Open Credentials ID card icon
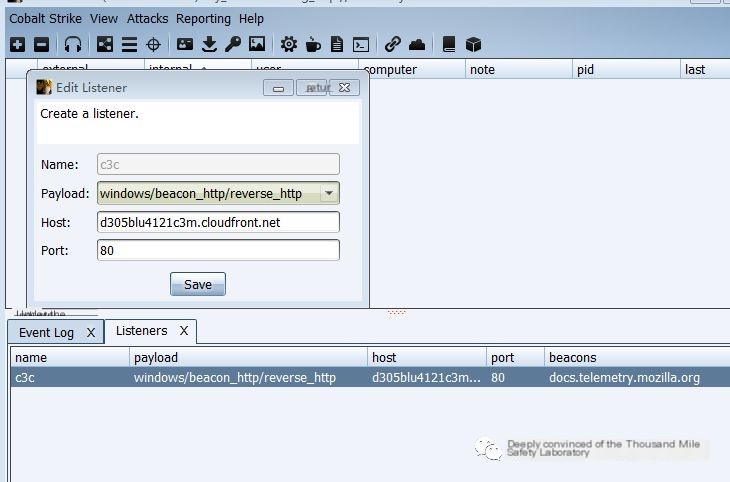The width and height of the screenshot is (730, 482). pyautogui.click(x=185, y=45)
